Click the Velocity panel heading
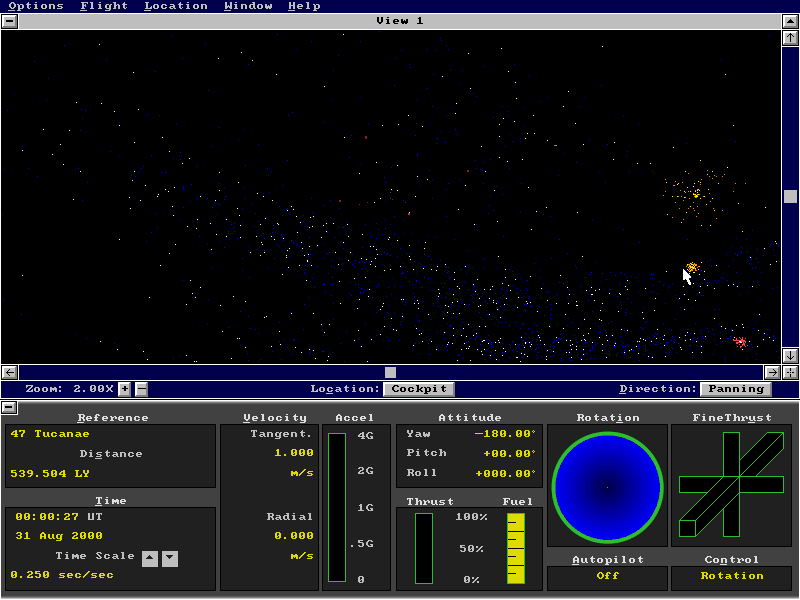Image resolution: width=800 pixels, height=600 pixels. click(x=275, y=418)
